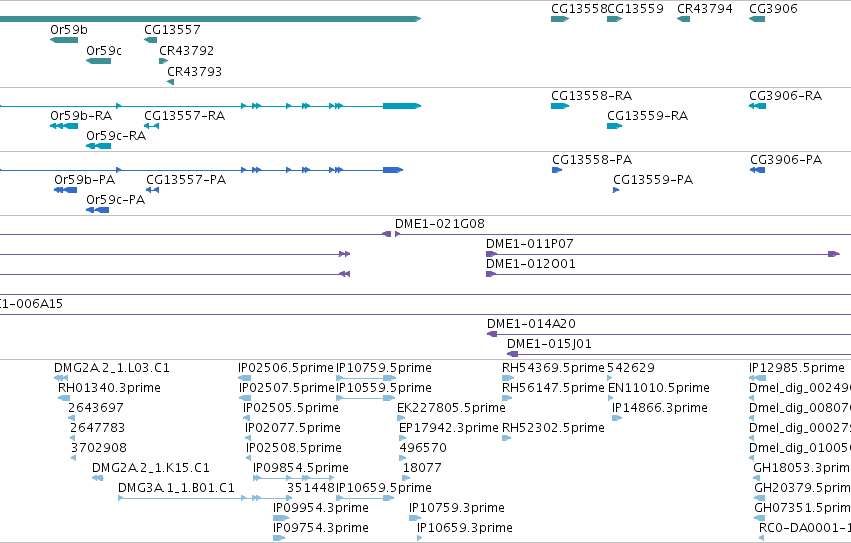Select the IP02507.5prime EST label
Viewport: 851px width, 543px height.
287,388
